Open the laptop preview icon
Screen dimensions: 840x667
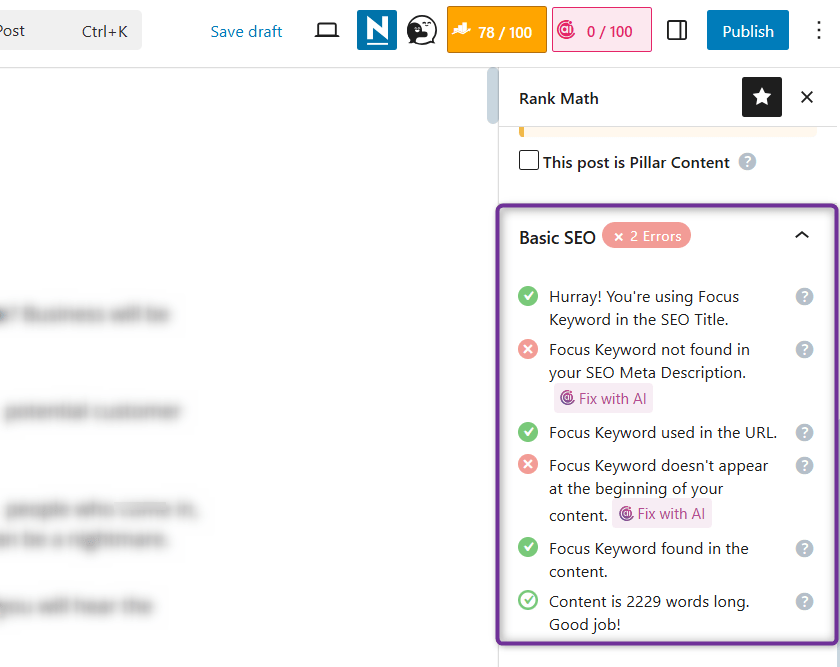[x=326, y=31]
